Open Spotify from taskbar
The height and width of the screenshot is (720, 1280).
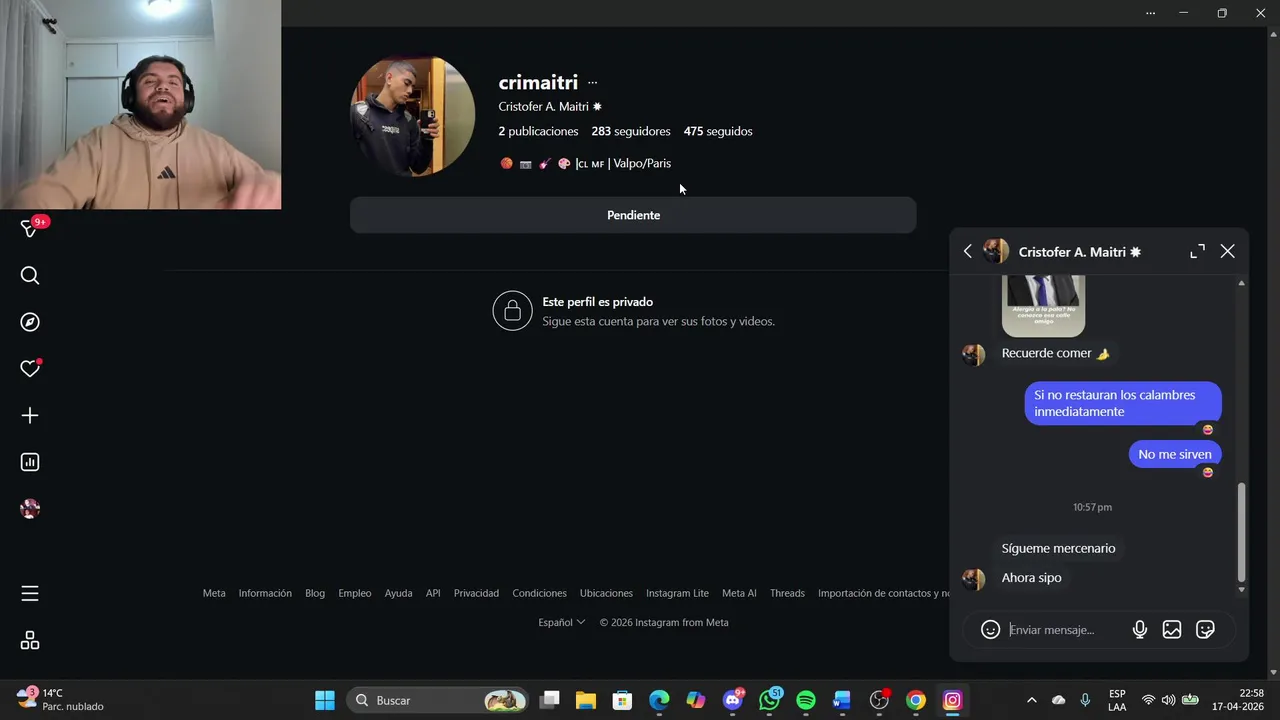[806, 700]
